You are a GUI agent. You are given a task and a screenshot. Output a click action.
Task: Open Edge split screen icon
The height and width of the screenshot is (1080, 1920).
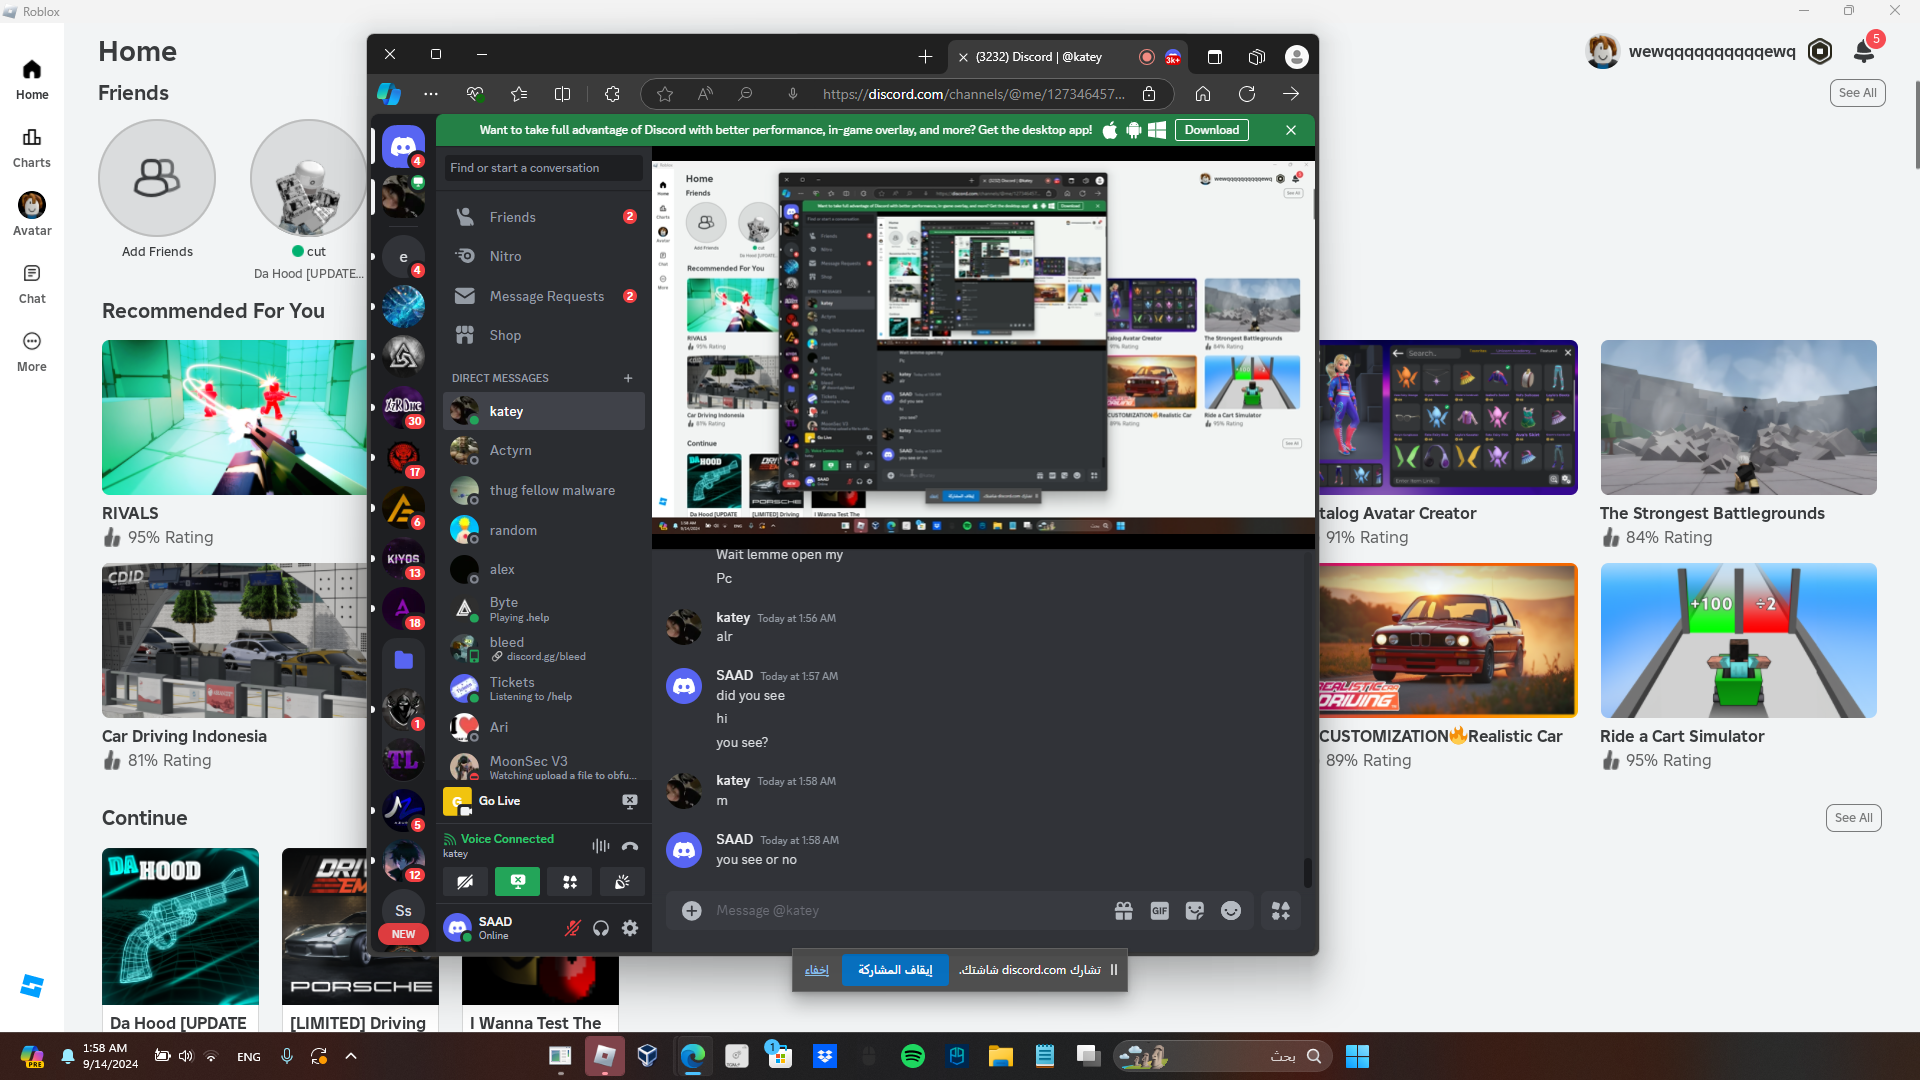[x=563, y=94]
